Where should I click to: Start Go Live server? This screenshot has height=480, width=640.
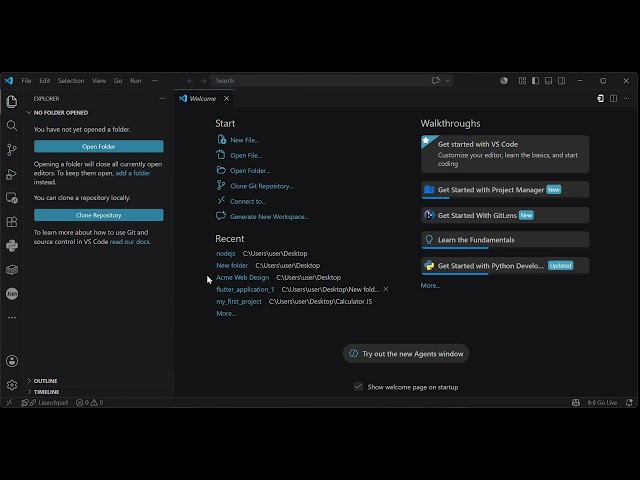[x=602, y=402]
